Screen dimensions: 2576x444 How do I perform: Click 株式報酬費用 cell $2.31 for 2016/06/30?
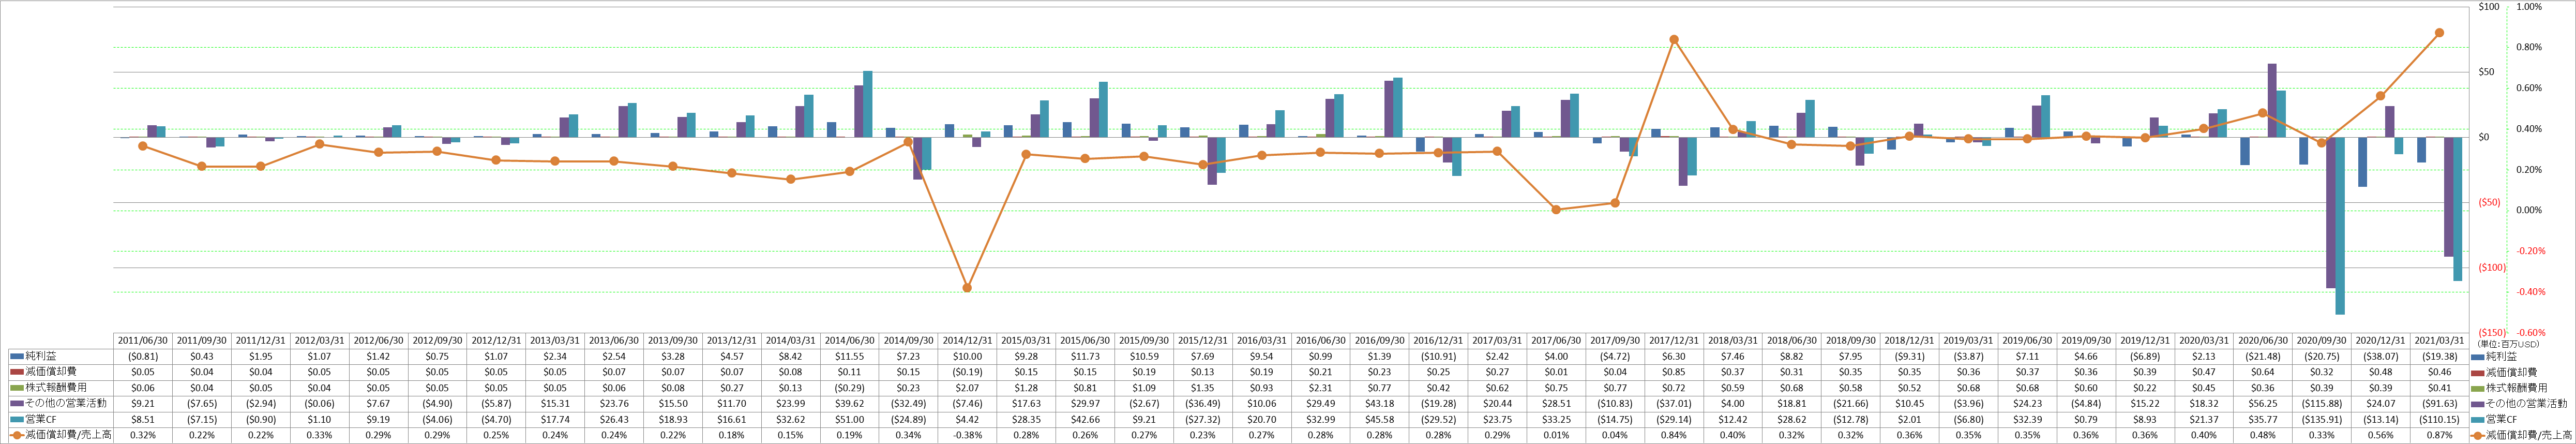point(1320,388)
